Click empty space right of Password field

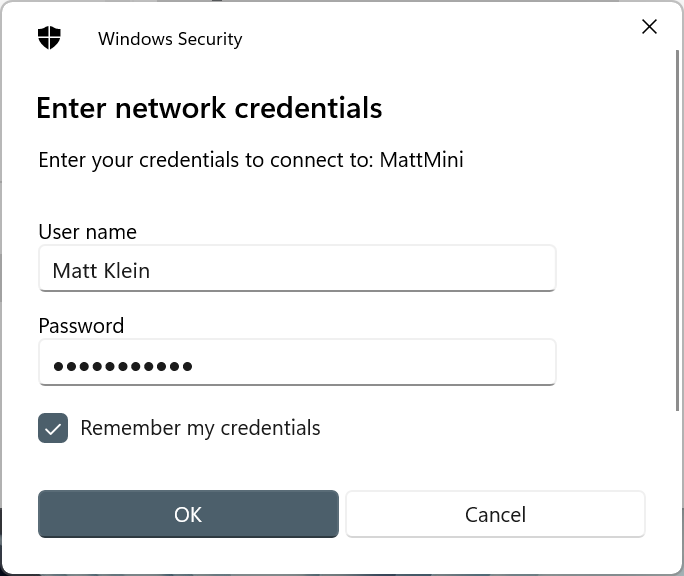click(x=610, y=363)
